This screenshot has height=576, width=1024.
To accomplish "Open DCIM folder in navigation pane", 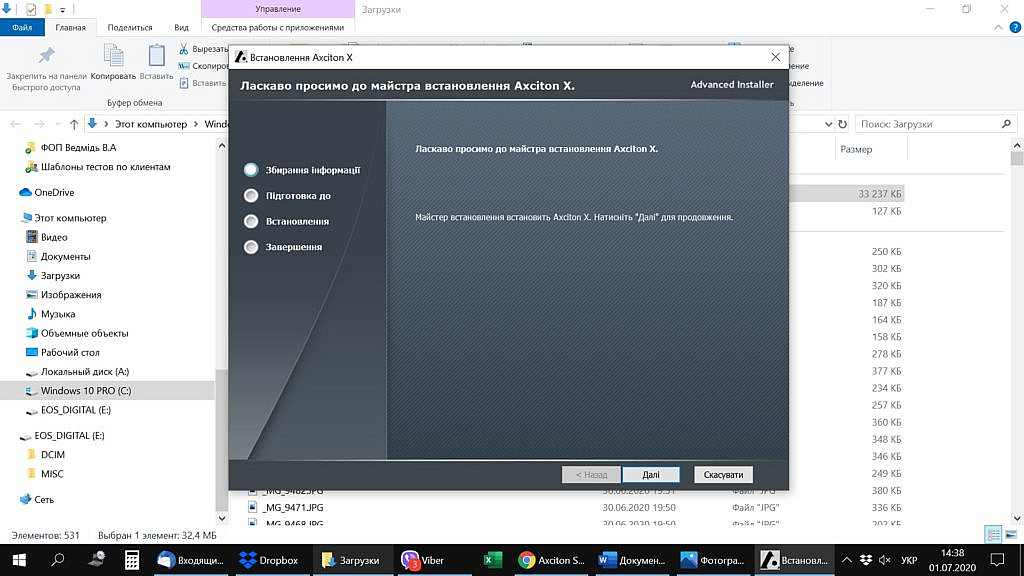I will pyautogui.click(x=52, y=455).
